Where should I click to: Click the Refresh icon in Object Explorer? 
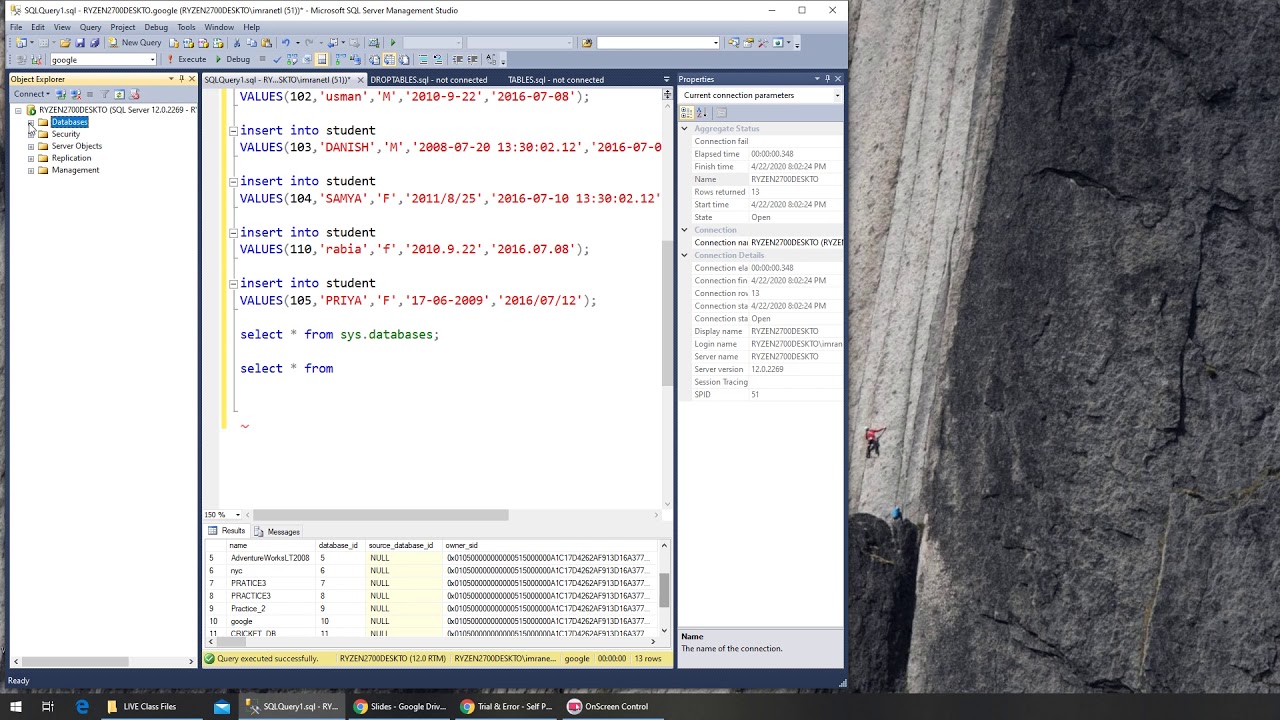pos(119,94)
